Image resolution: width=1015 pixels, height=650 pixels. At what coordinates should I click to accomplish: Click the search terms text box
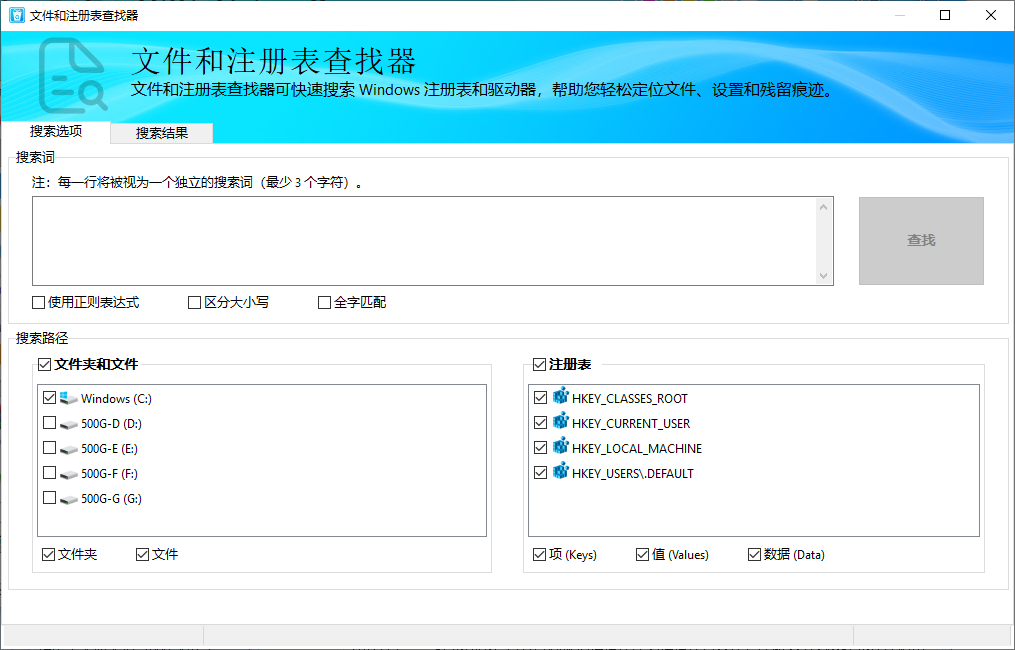(x=424, y=241)
